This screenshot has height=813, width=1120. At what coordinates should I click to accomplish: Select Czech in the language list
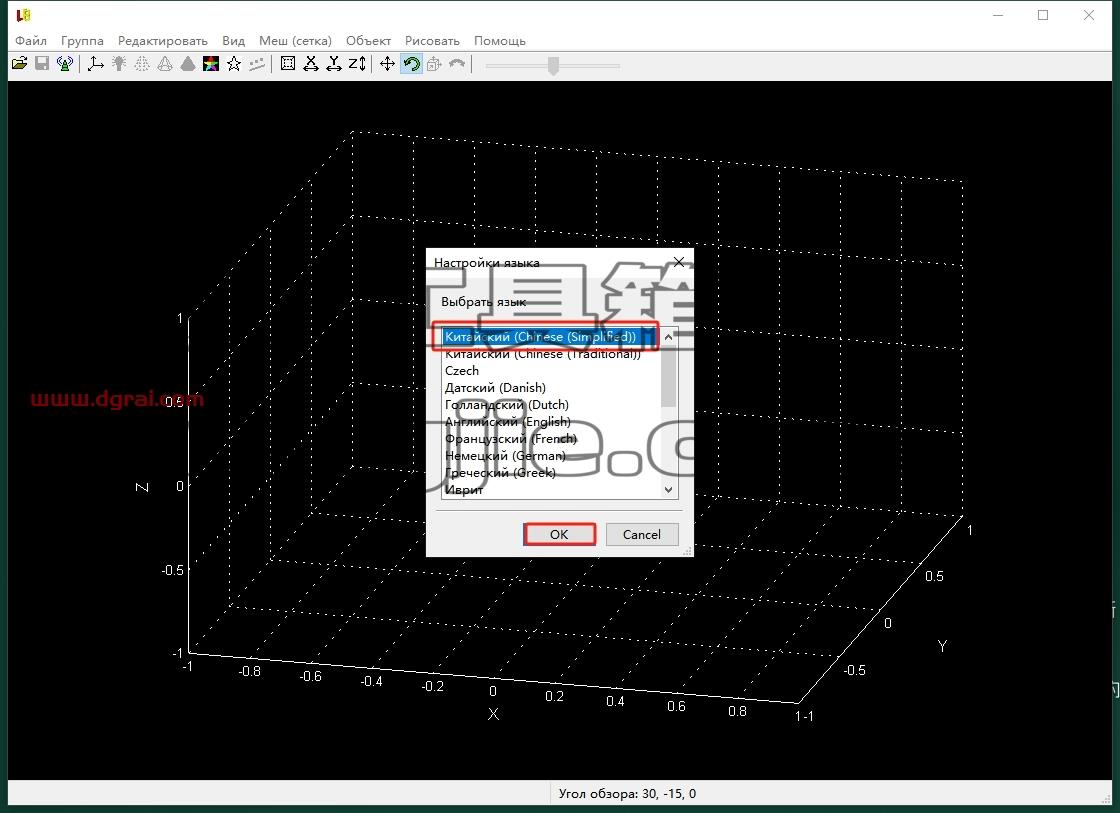coord(551,371)
